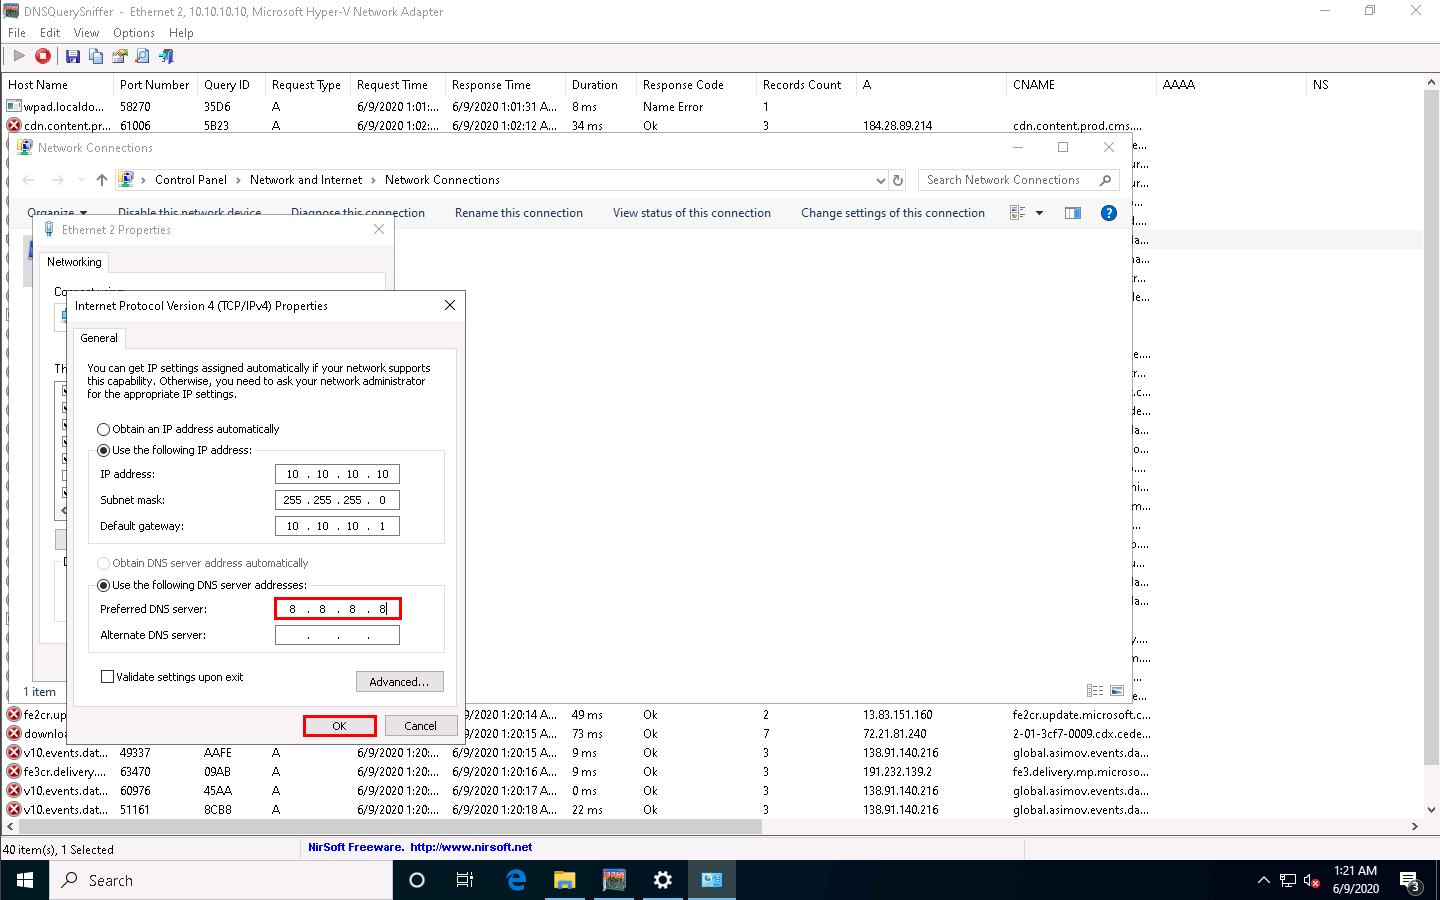Click Rename this connection
This screenshot has width=1440, height=900.
click(519, 213)
